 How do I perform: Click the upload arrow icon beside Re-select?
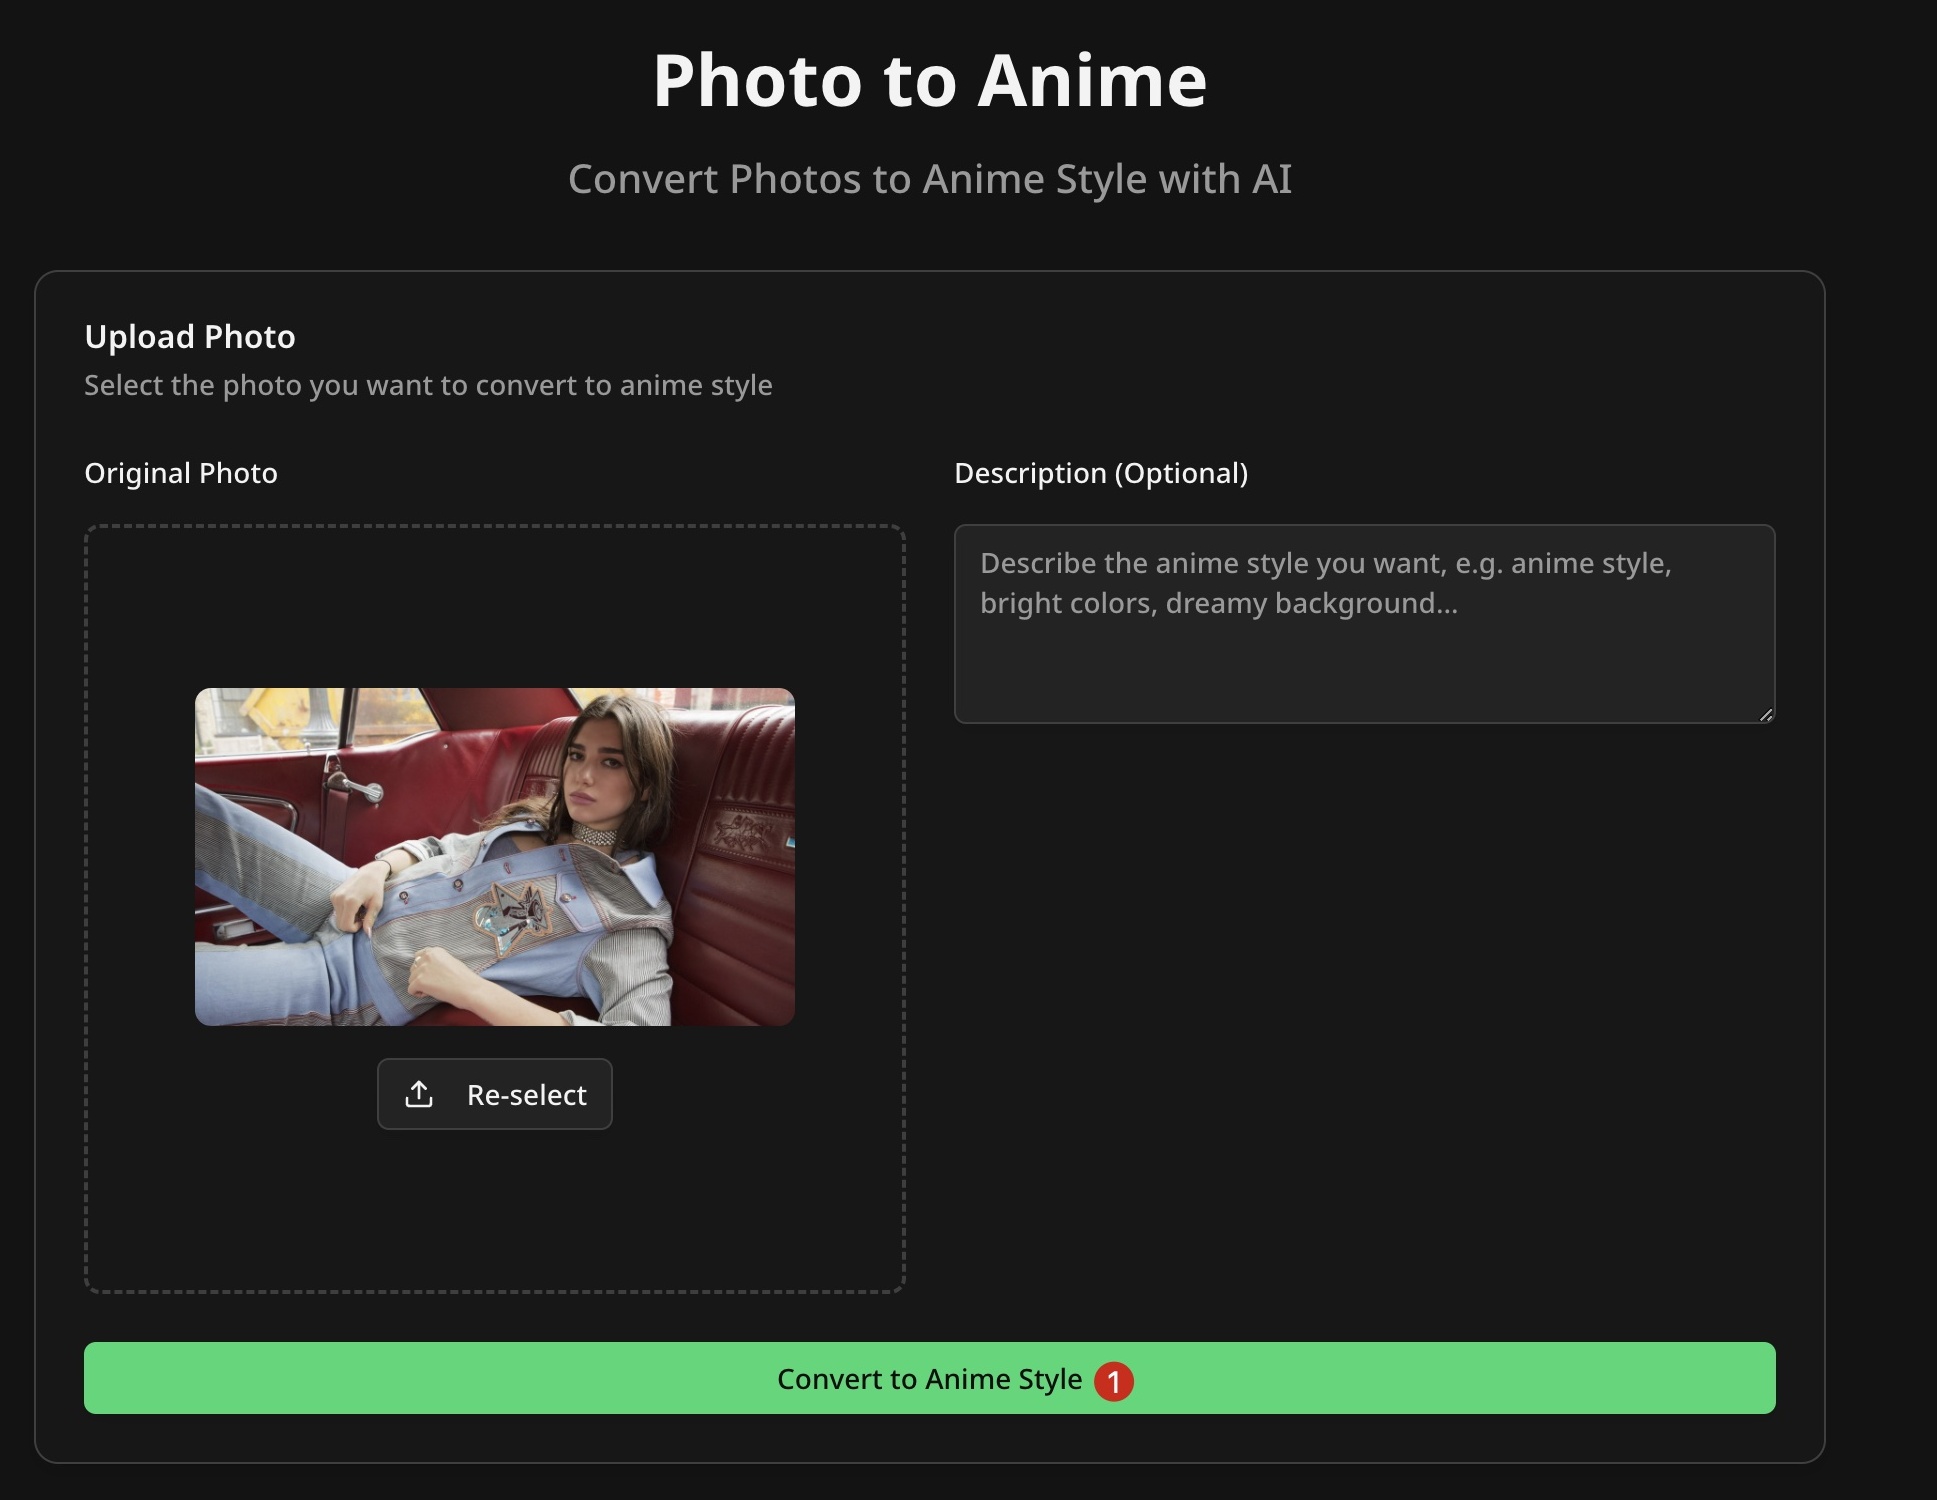point(419,1094)
